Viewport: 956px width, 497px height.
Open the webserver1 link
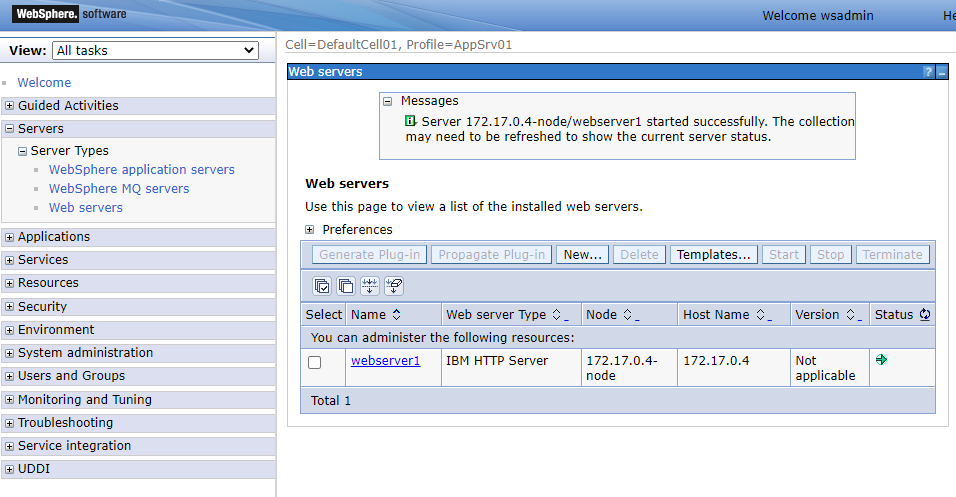coord(385,360)
